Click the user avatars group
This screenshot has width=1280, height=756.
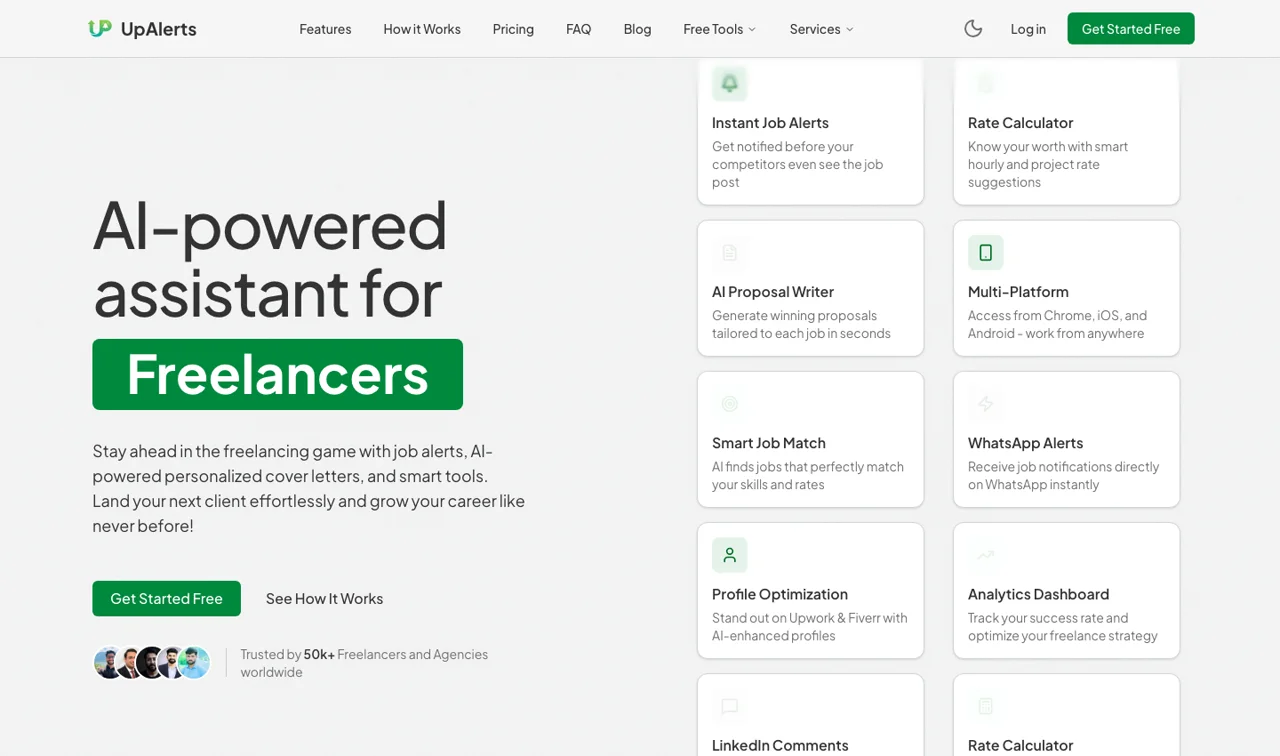[152, 663]
